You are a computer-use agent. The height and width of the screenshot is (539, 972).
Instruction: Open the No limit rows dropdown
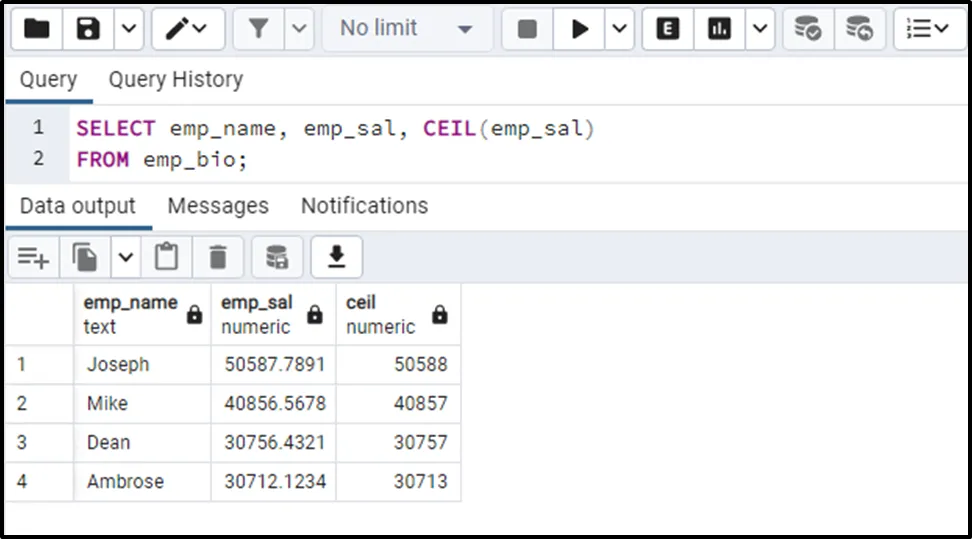pos(406,29)
